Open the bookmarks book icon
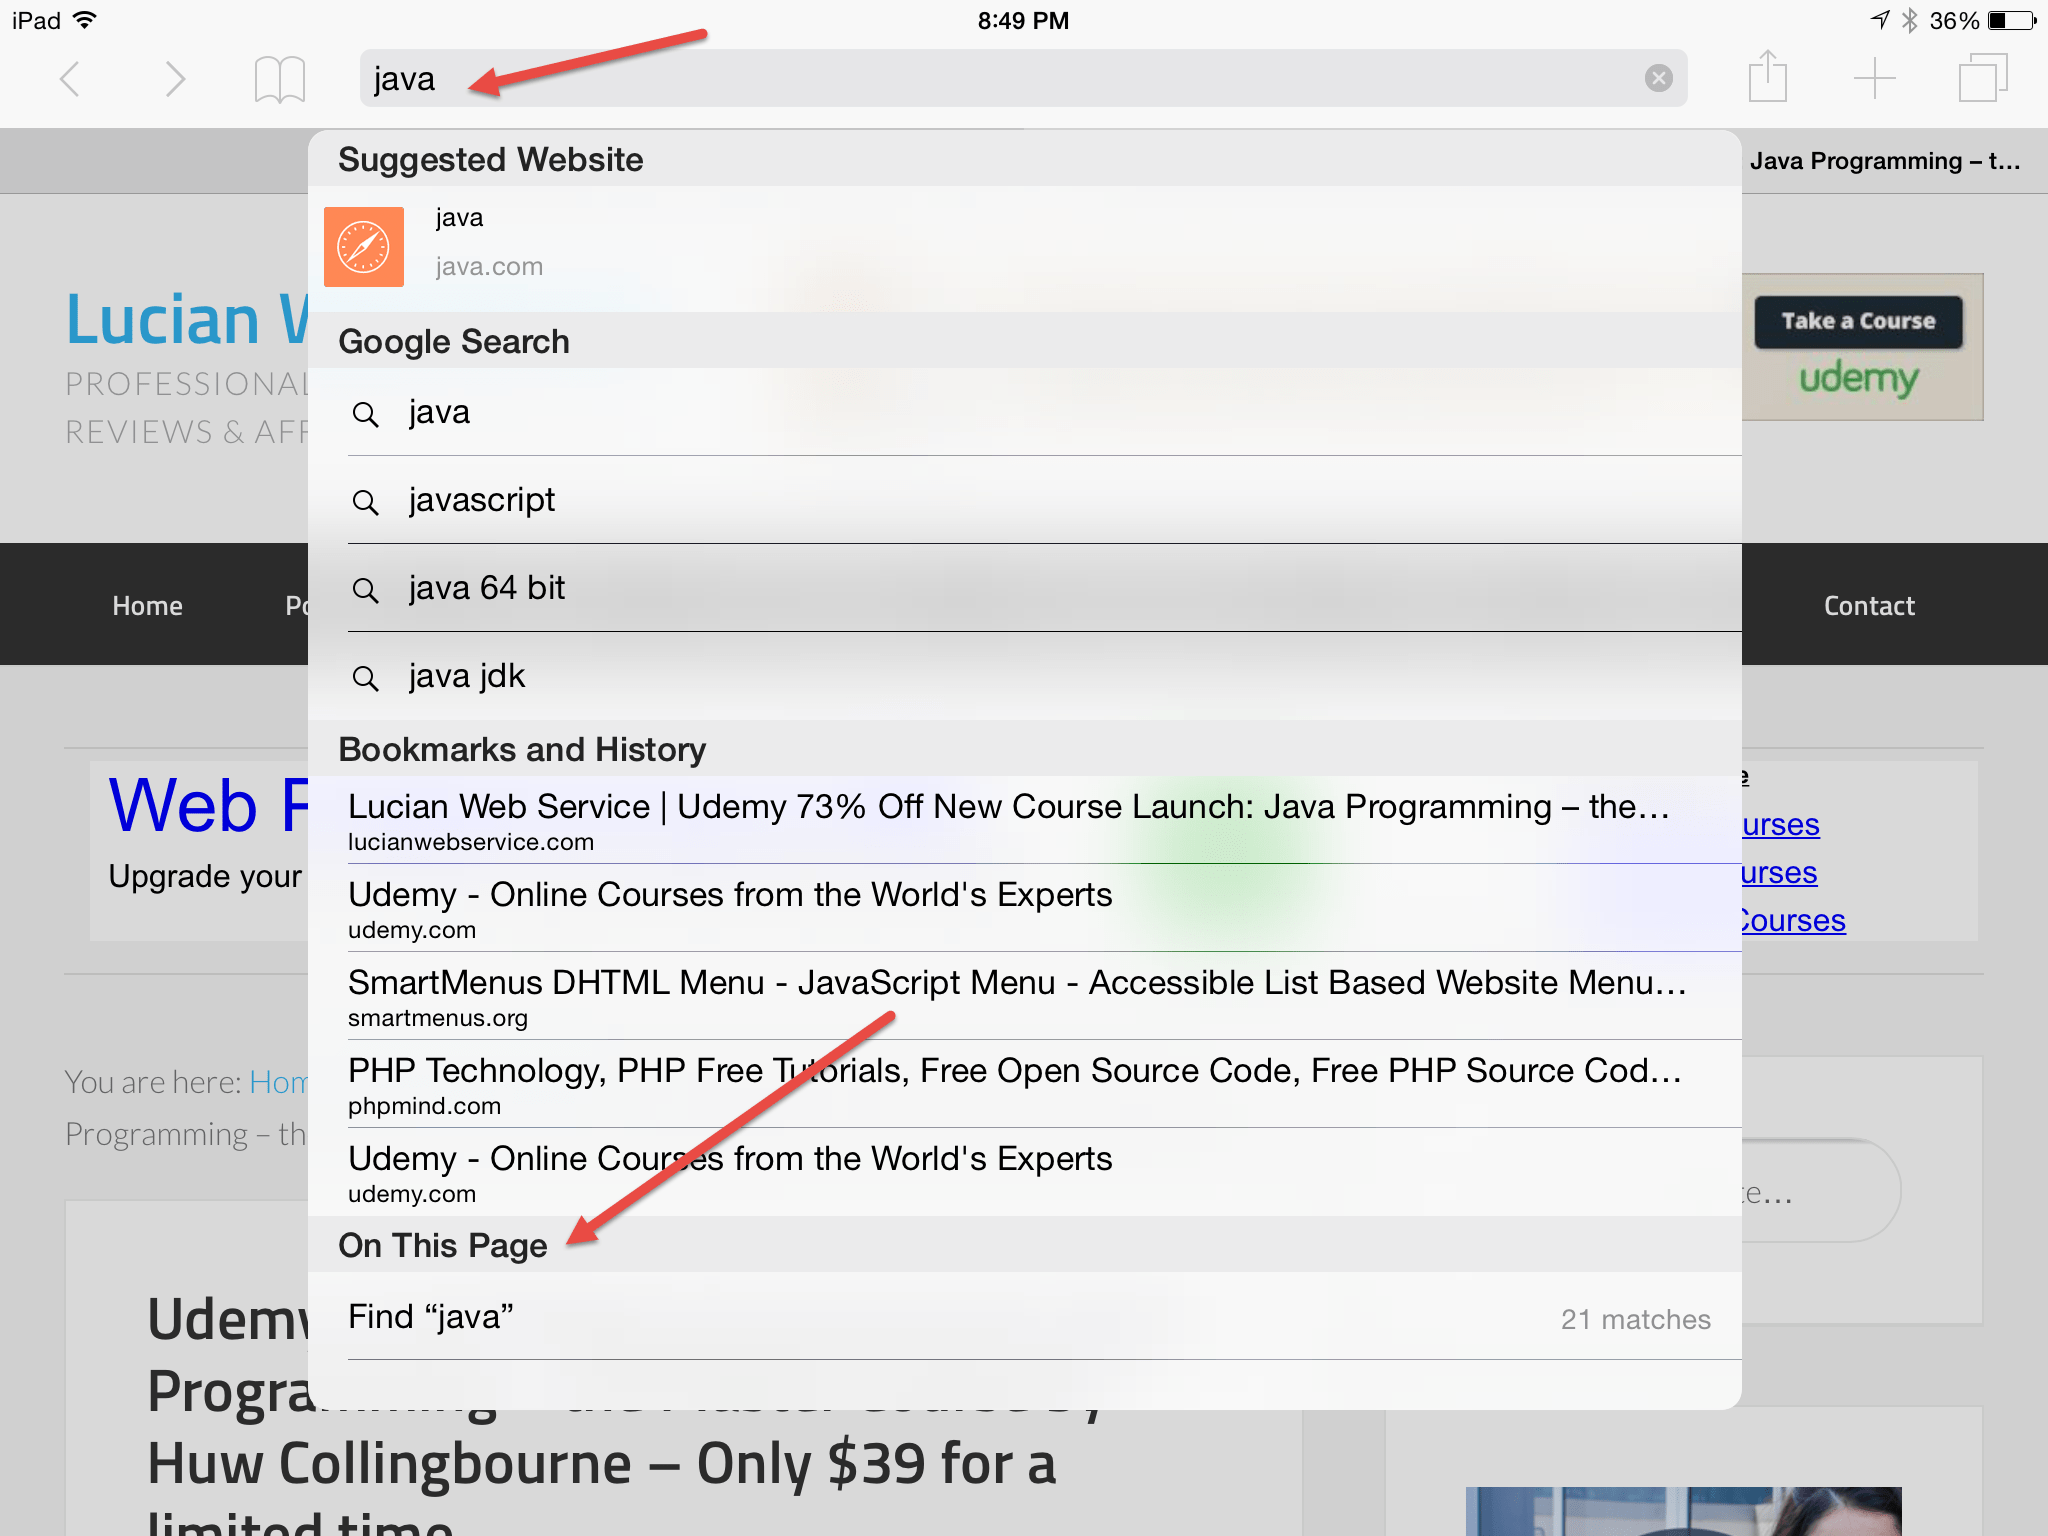Screen dimensions: 2048x1536 (279, 79)
